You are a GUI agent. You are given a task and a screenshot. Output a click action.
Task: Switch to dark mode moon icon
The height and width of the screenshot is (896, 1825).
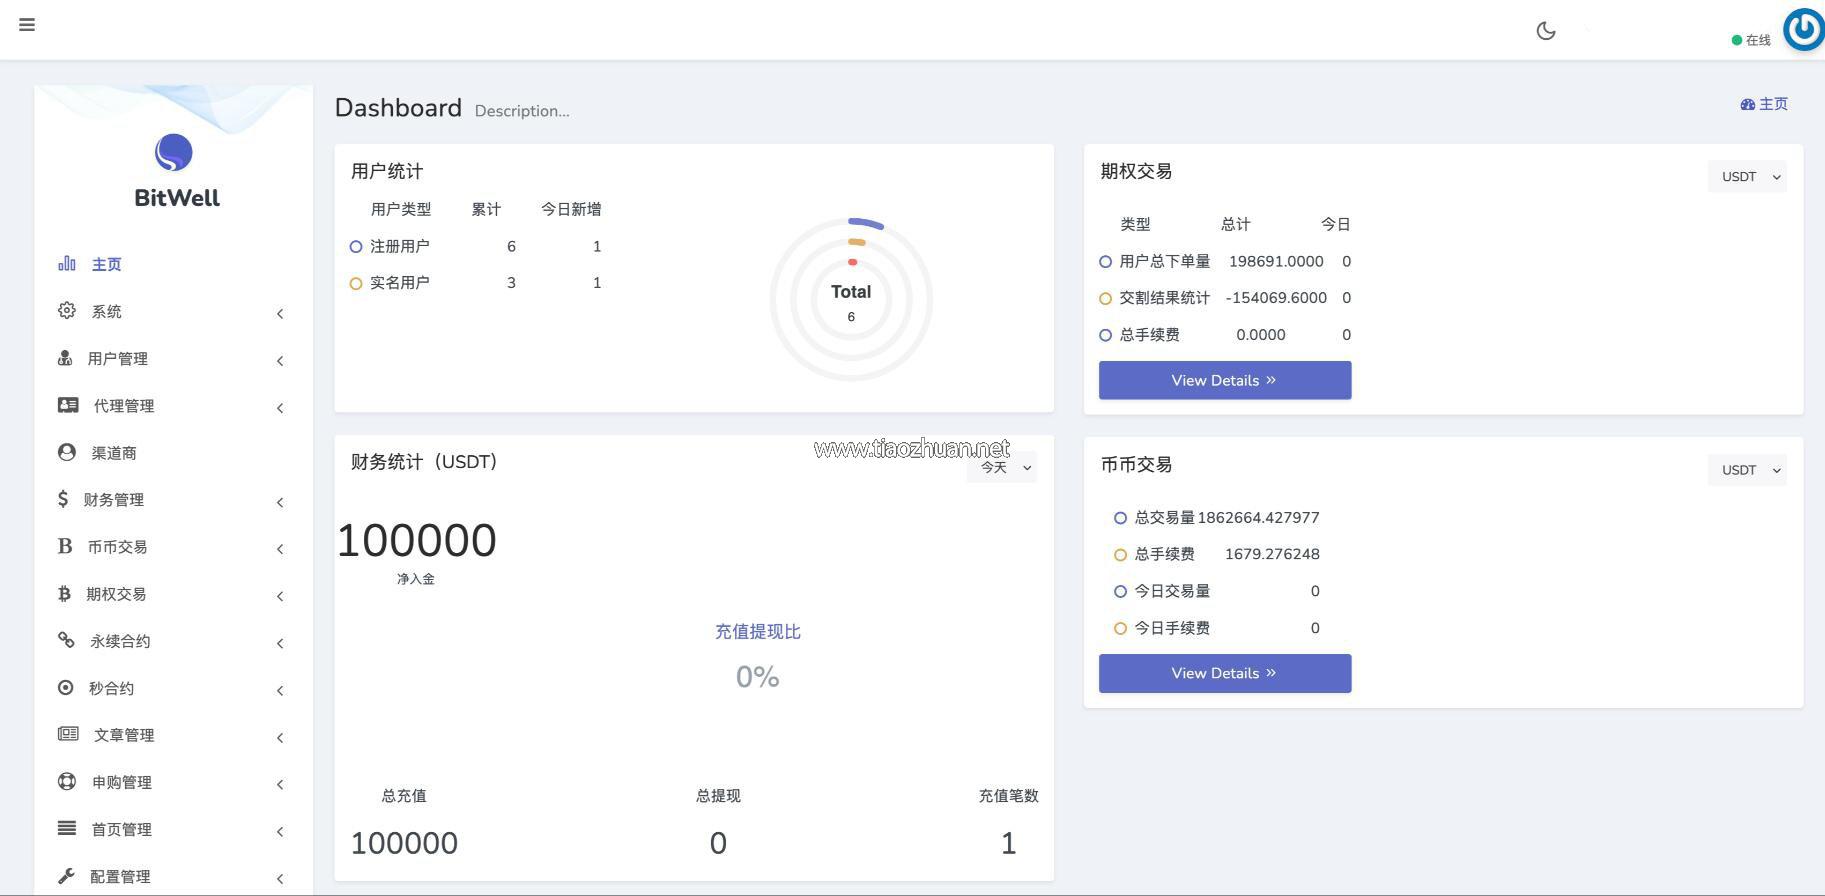pos(1546,31)
